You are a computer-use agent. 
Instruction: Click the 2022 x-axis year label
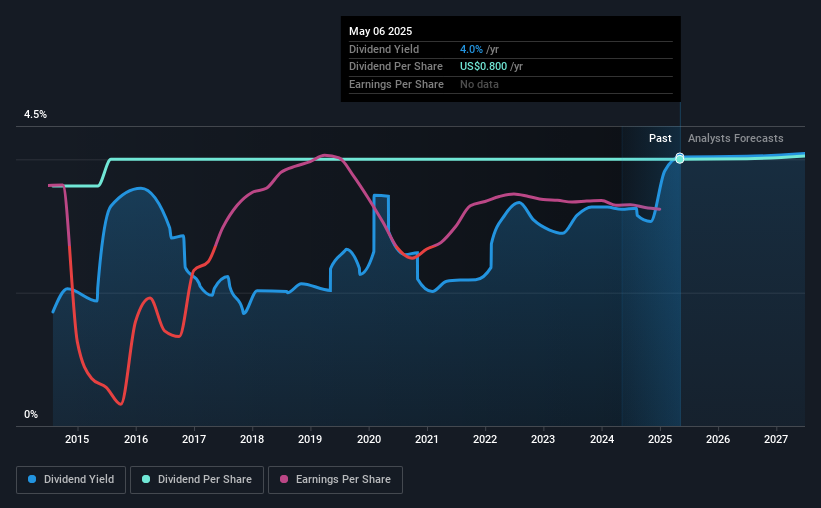point(485,439)
